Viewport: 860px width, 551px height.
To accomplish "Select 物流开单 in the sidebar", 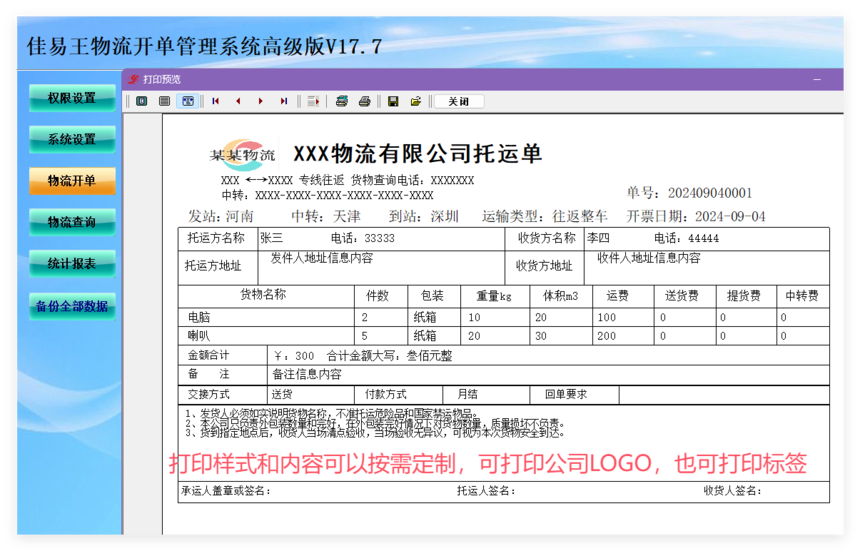I will point(72,181).
